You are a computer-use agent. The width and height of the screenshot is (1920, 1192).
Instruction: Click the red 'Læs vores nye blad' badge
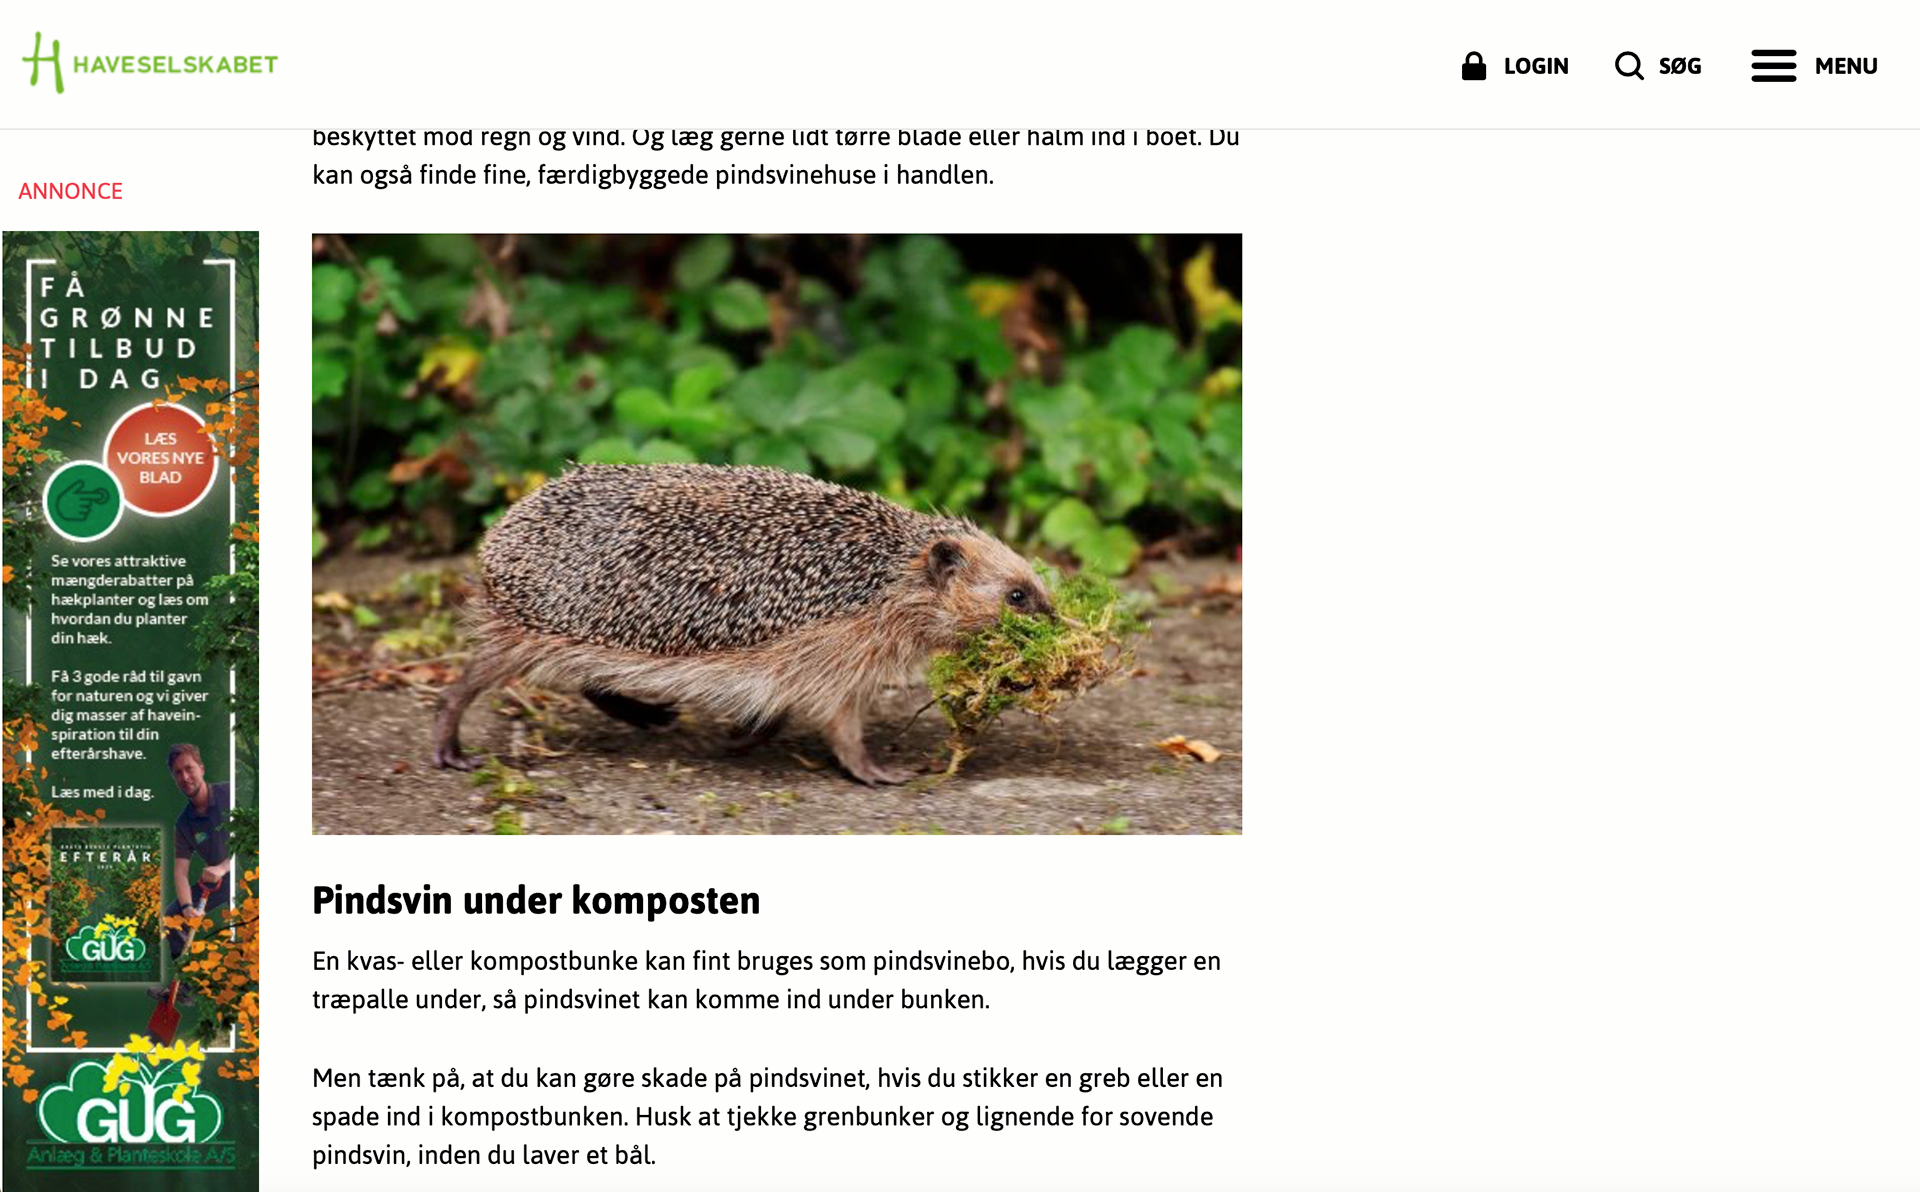pyautogui.click(x=160, y=458)
